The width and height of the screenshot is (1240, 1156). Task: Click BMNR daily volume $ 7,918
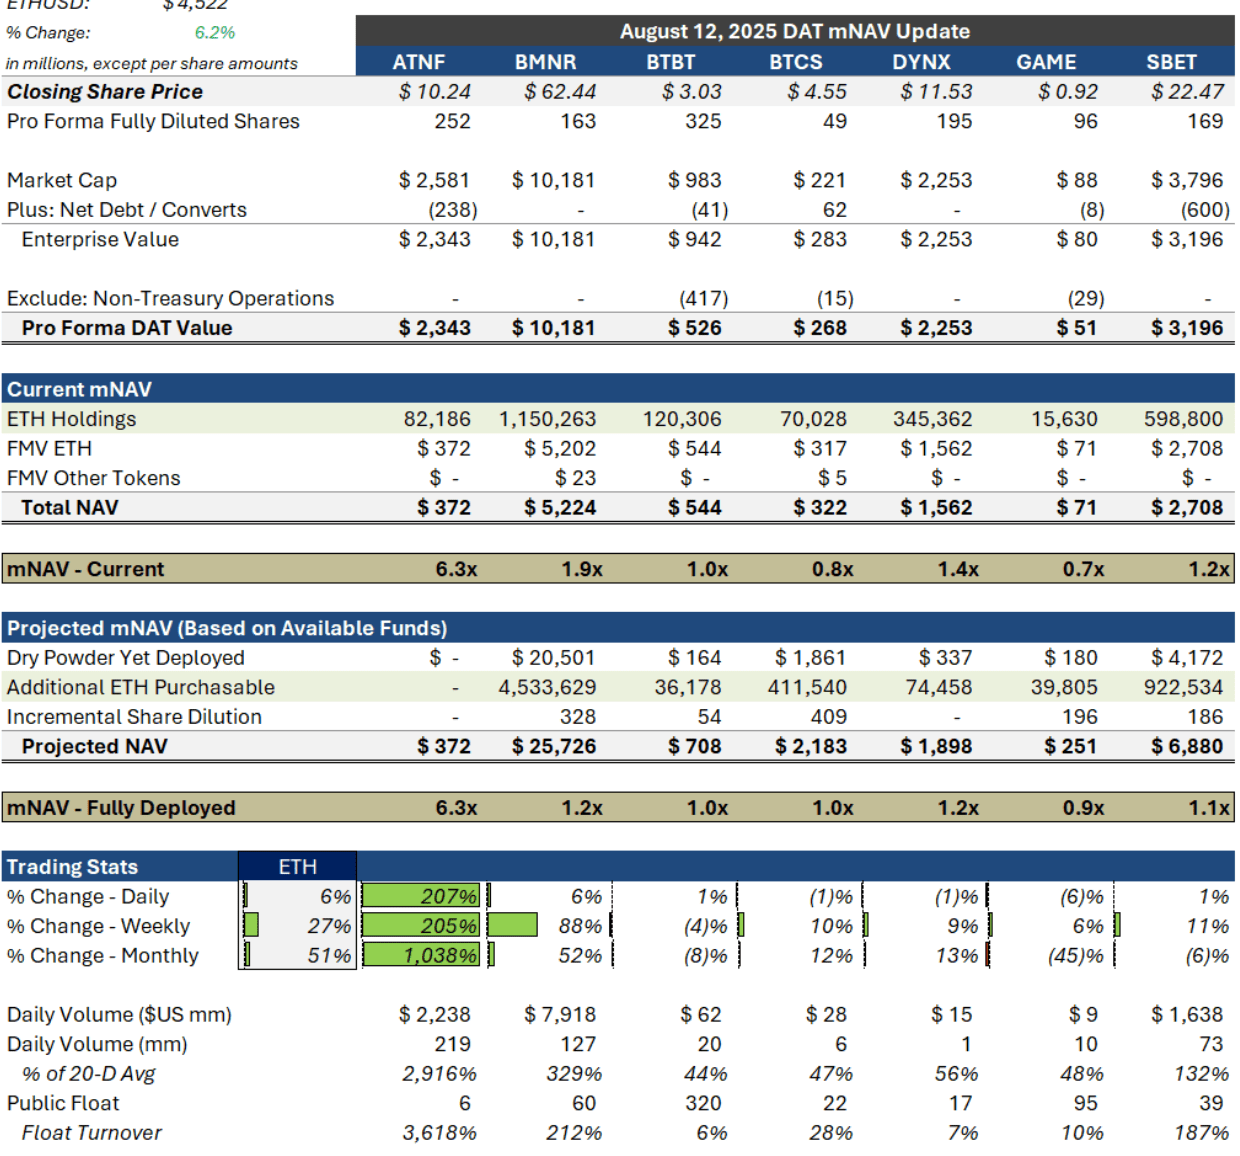coord(560,1015)
